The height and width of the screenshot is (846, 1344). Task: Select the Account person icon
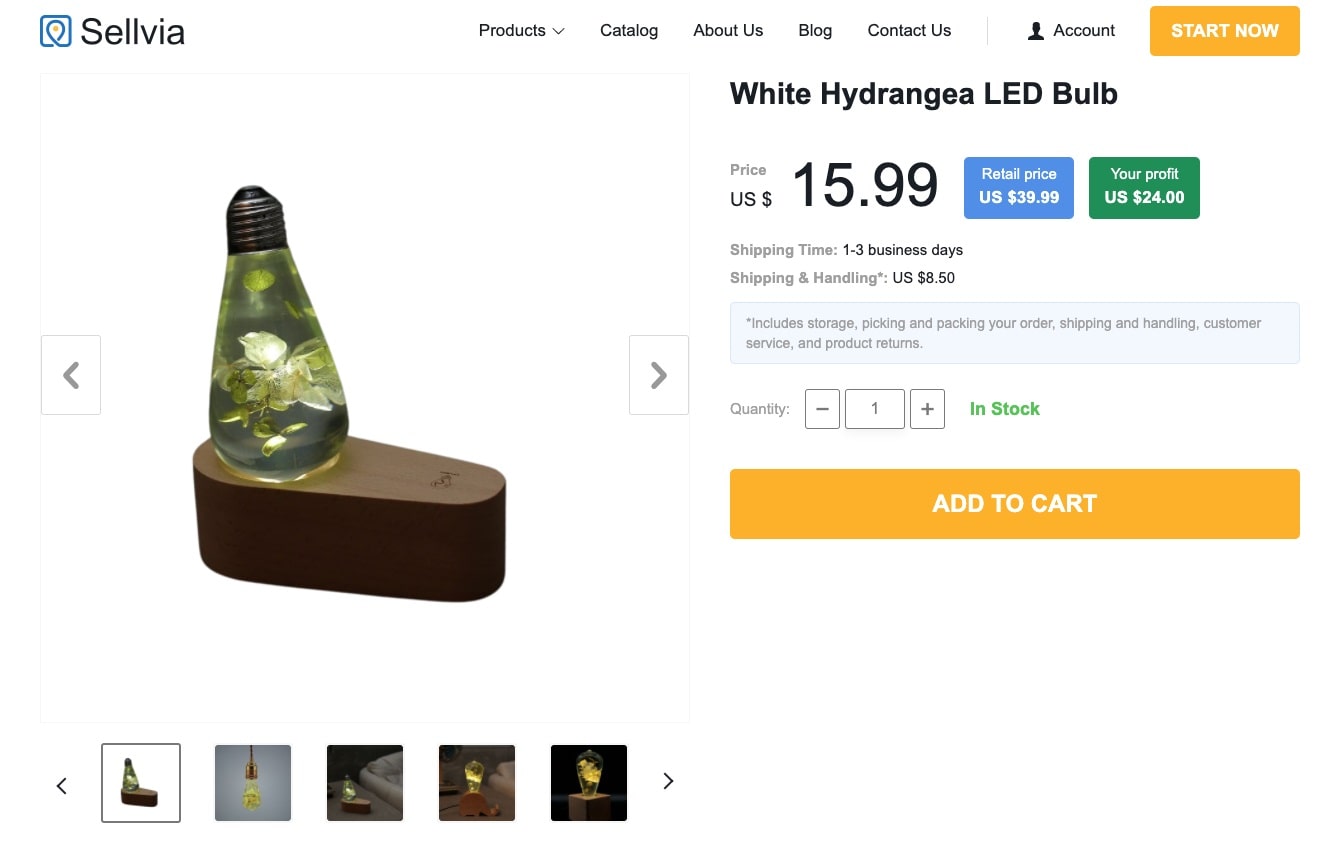pyautogui.click(x=1035, y=31)
